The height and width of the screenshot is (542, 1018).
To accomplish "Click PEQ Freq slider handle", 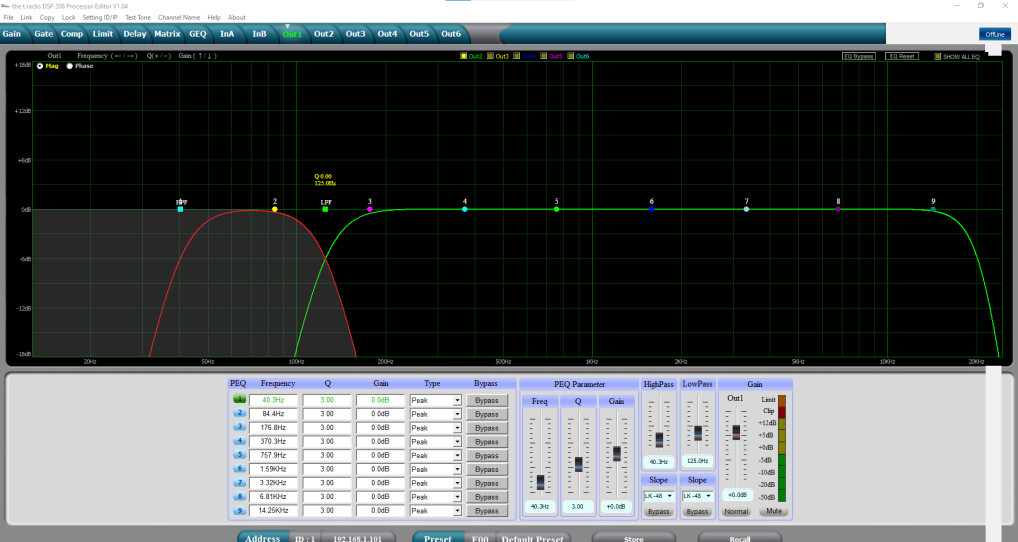I will pyautogui.click(x=540, y=482).
